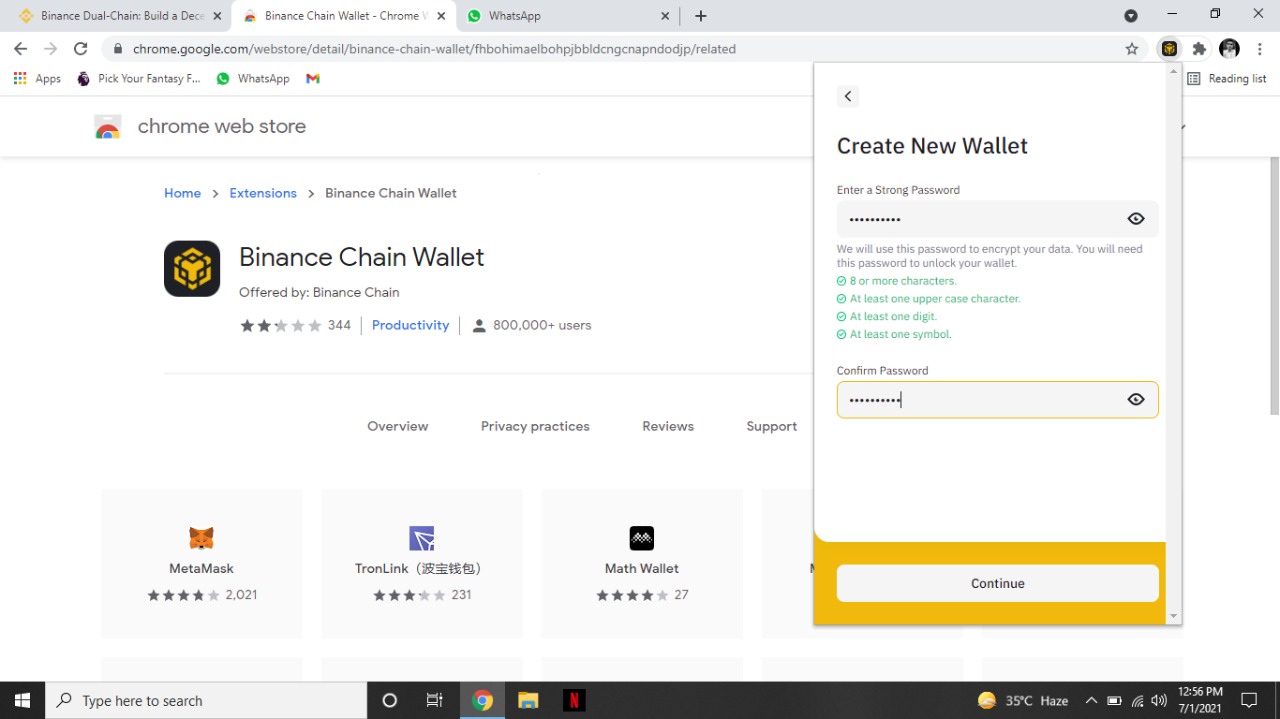Close the Binance Dual-Chain tab

(217, 16)
